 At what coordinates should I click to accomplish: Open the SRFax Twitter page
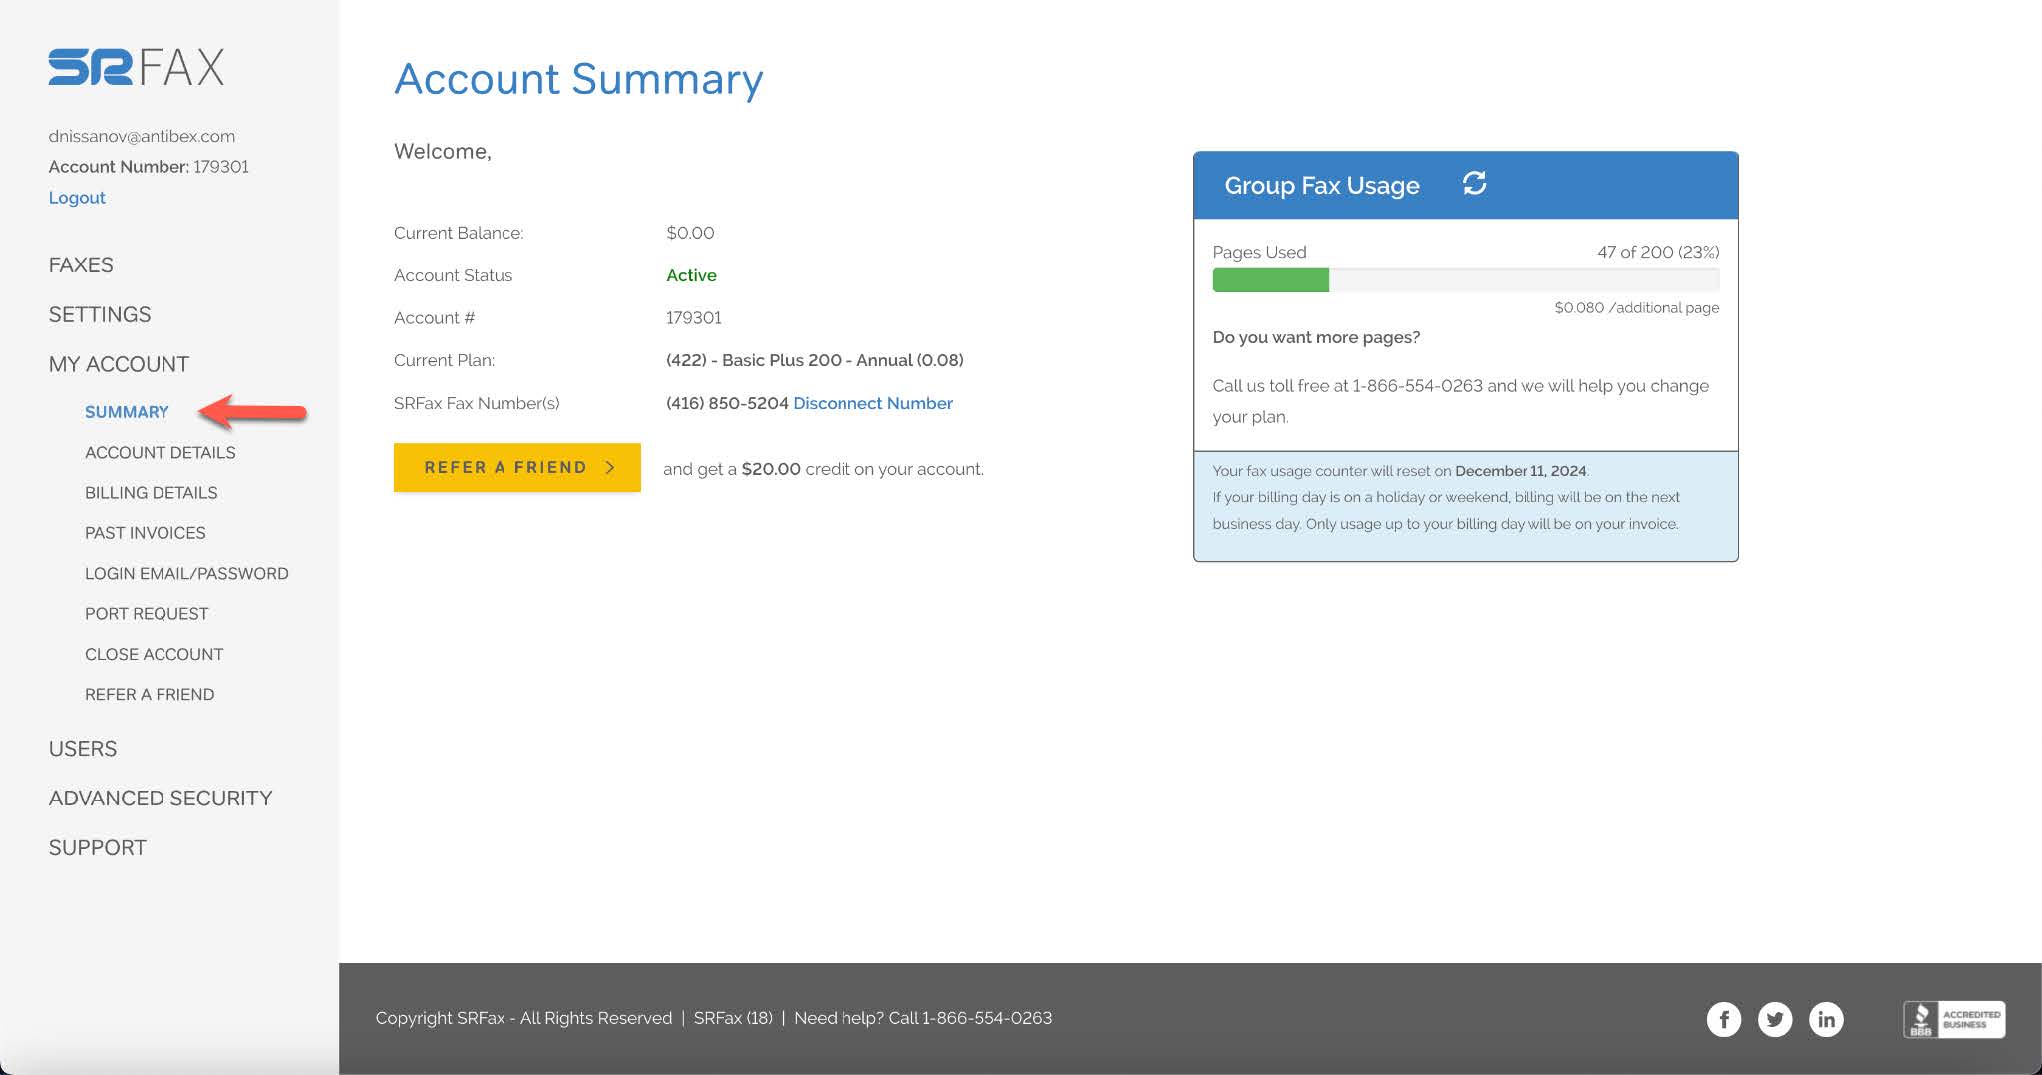pyautogui.click(x=1775, y=1019)
